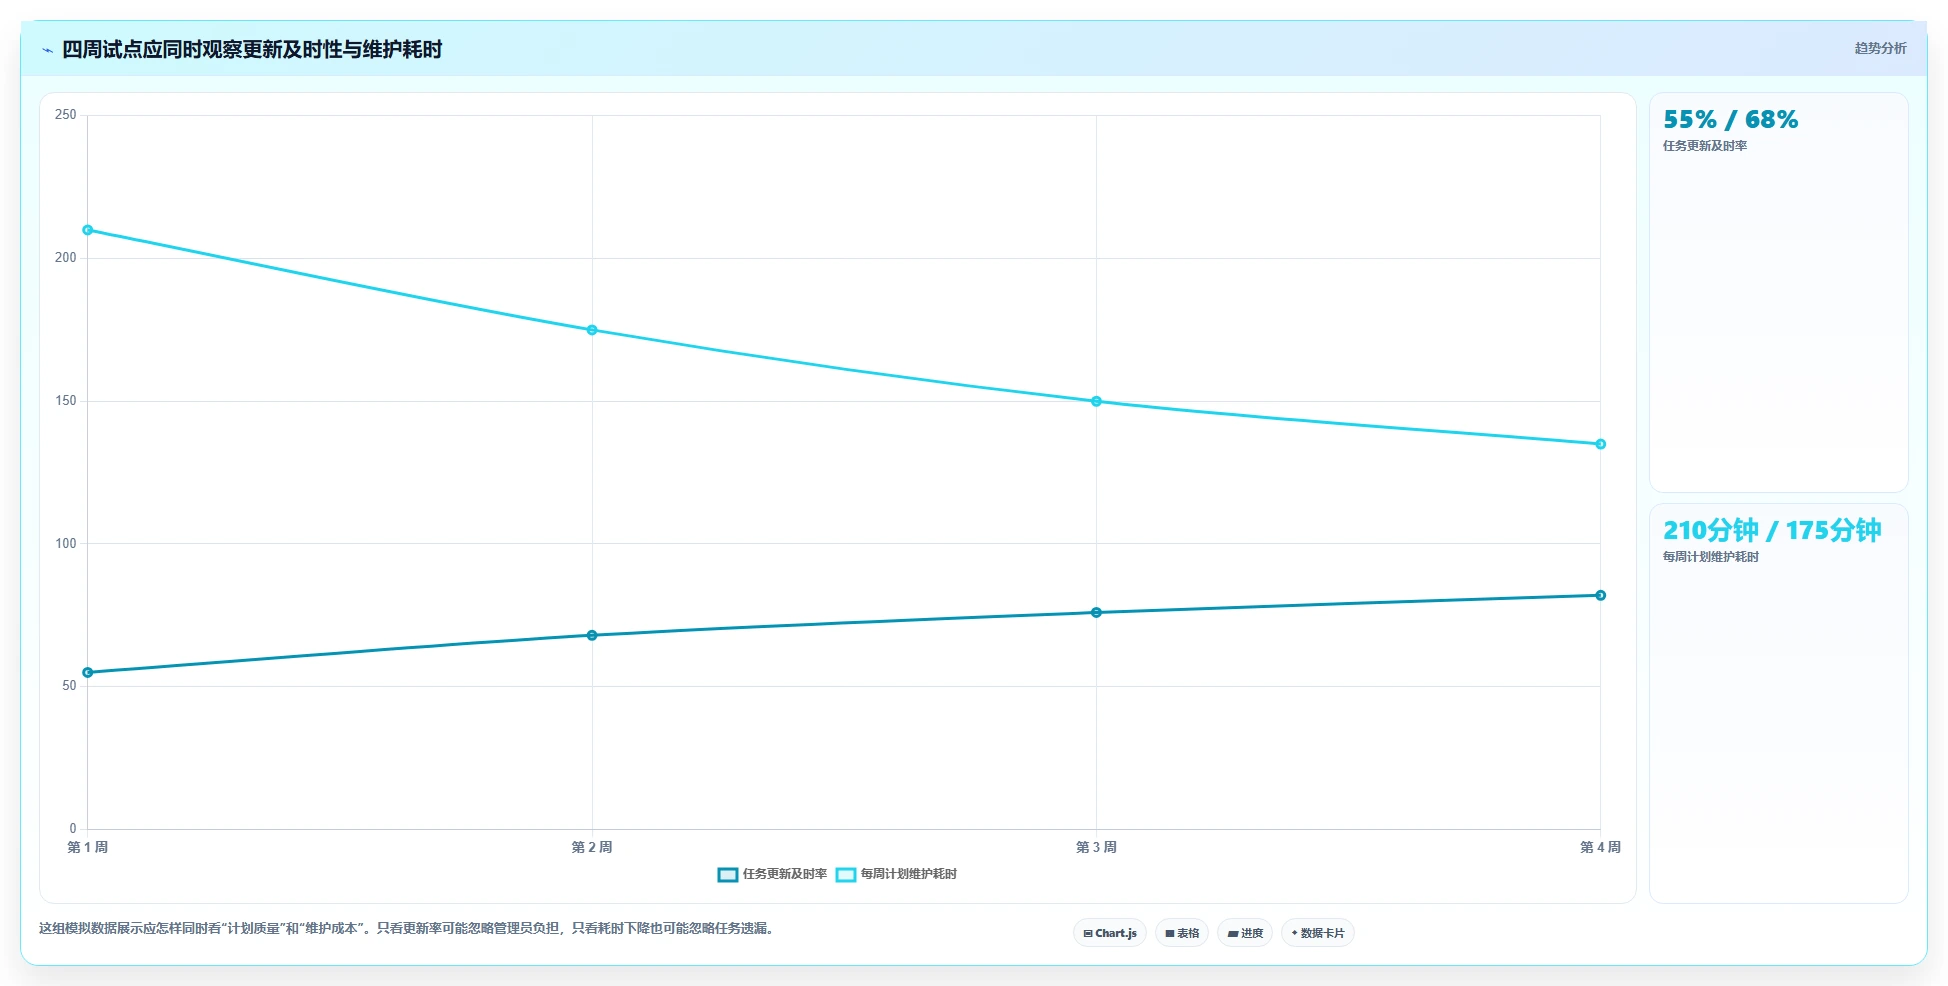This screenshot has height=986, width=1948.
Task: Click the 任务更新及时率 card caption
Action: point(1705,146)
